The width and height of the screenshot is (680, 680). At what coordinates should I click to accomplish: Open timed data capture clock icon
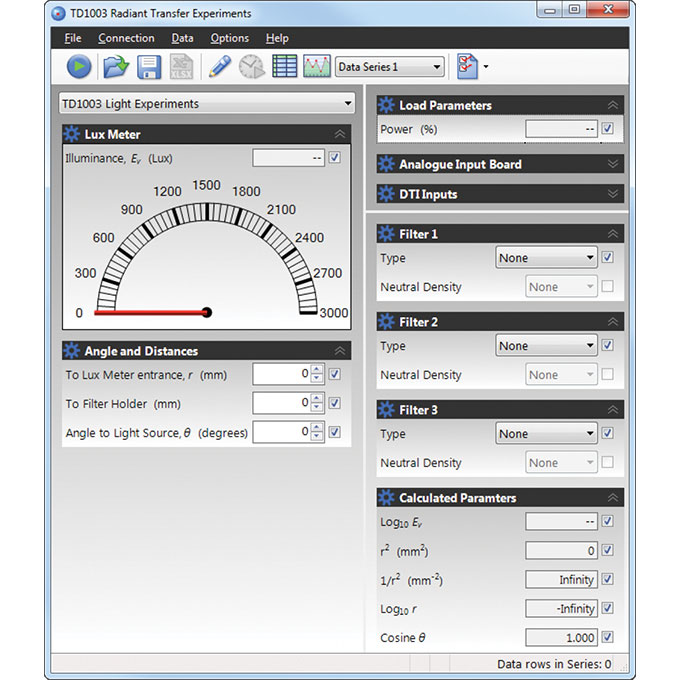point(252,67)
